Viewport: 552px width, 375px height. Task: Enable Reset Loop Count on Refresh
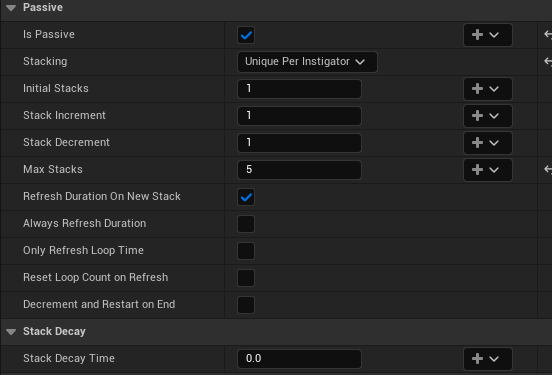246,278
